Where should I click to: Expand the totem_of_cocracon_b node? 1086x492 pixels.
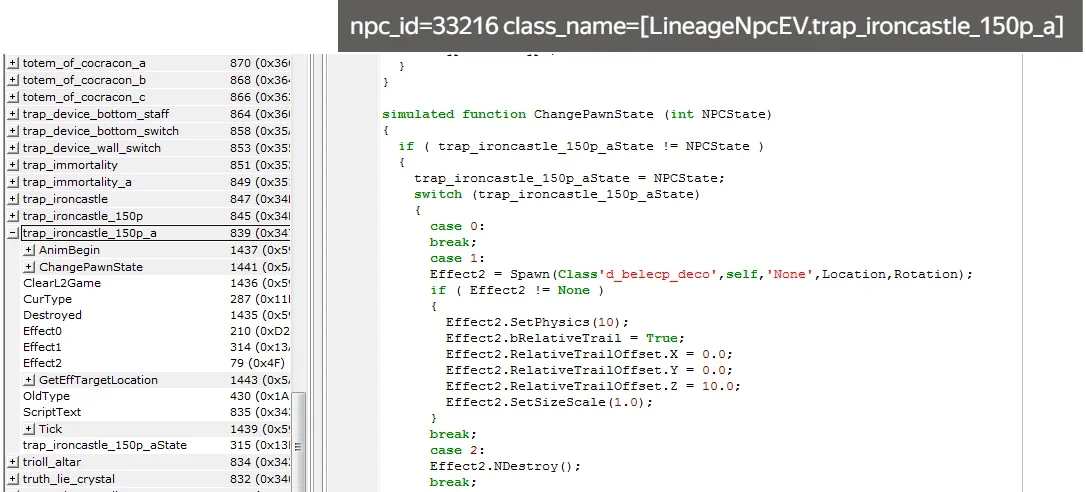point(13,80)
